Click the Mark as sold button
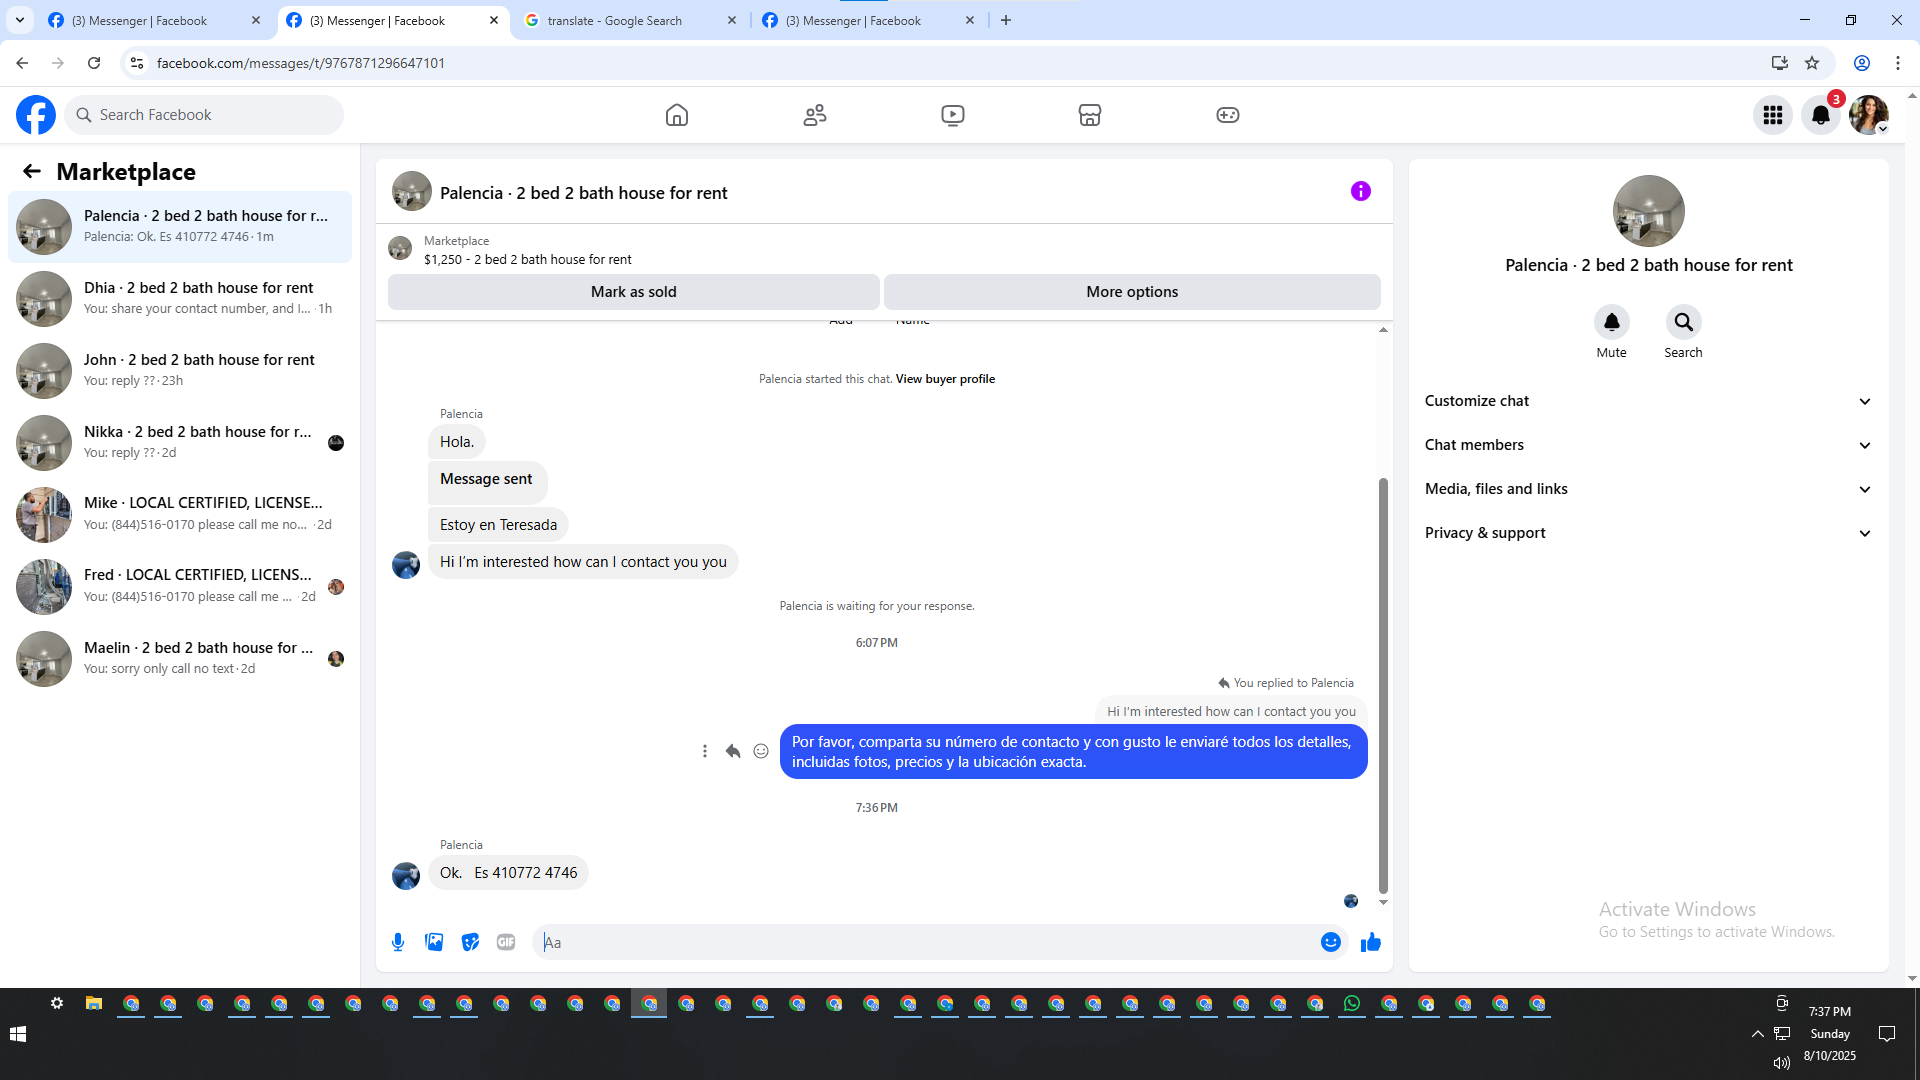The width and height of the screenshot is (1920, 1080). 633,292
